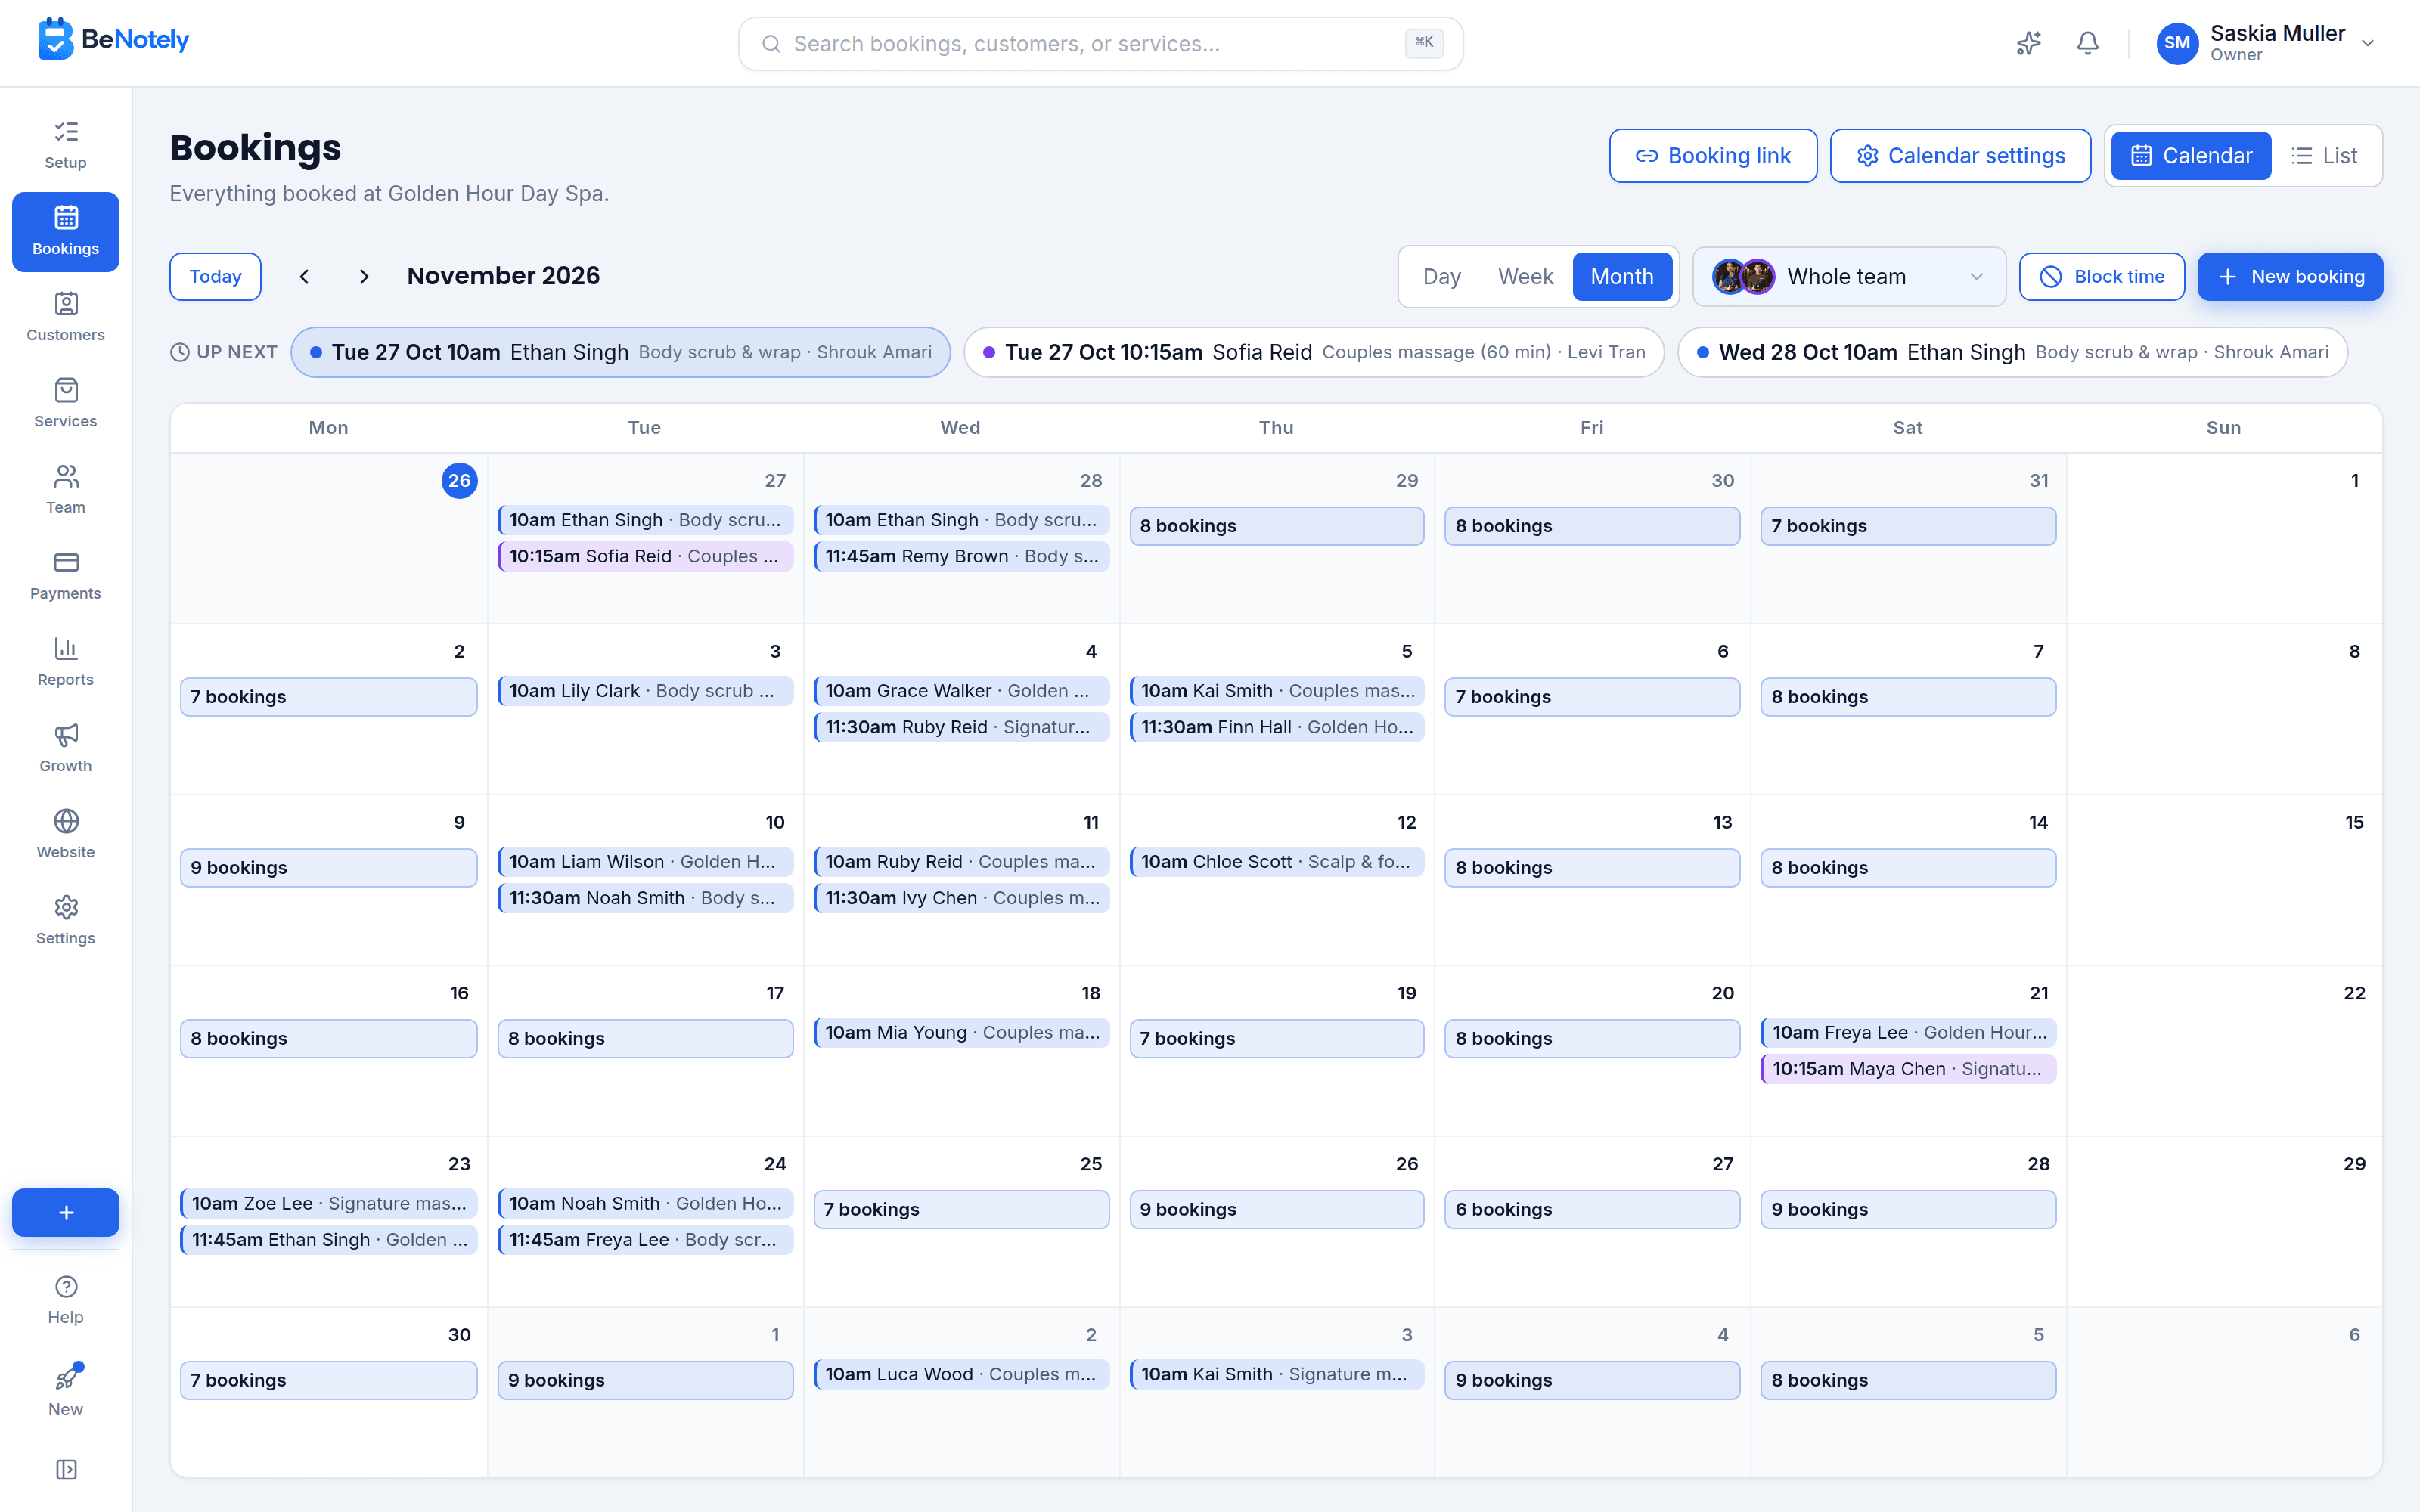Expand 8 bookings on Thu Oct 29
Screen dimensions: 2420x1512
pyautogui.click(x=1276, y=526)
